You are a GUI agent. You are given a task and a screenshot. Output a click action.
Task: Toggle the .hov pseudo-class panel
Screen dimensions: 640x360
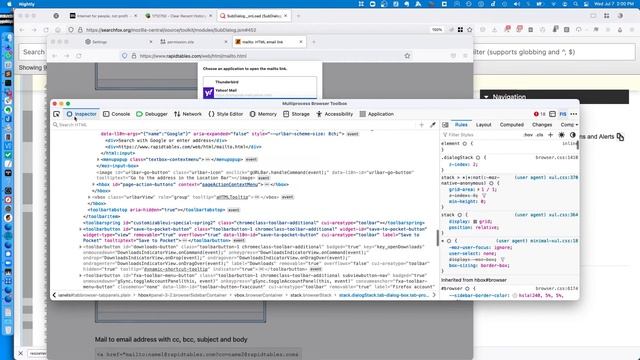(x=529, y=135)
